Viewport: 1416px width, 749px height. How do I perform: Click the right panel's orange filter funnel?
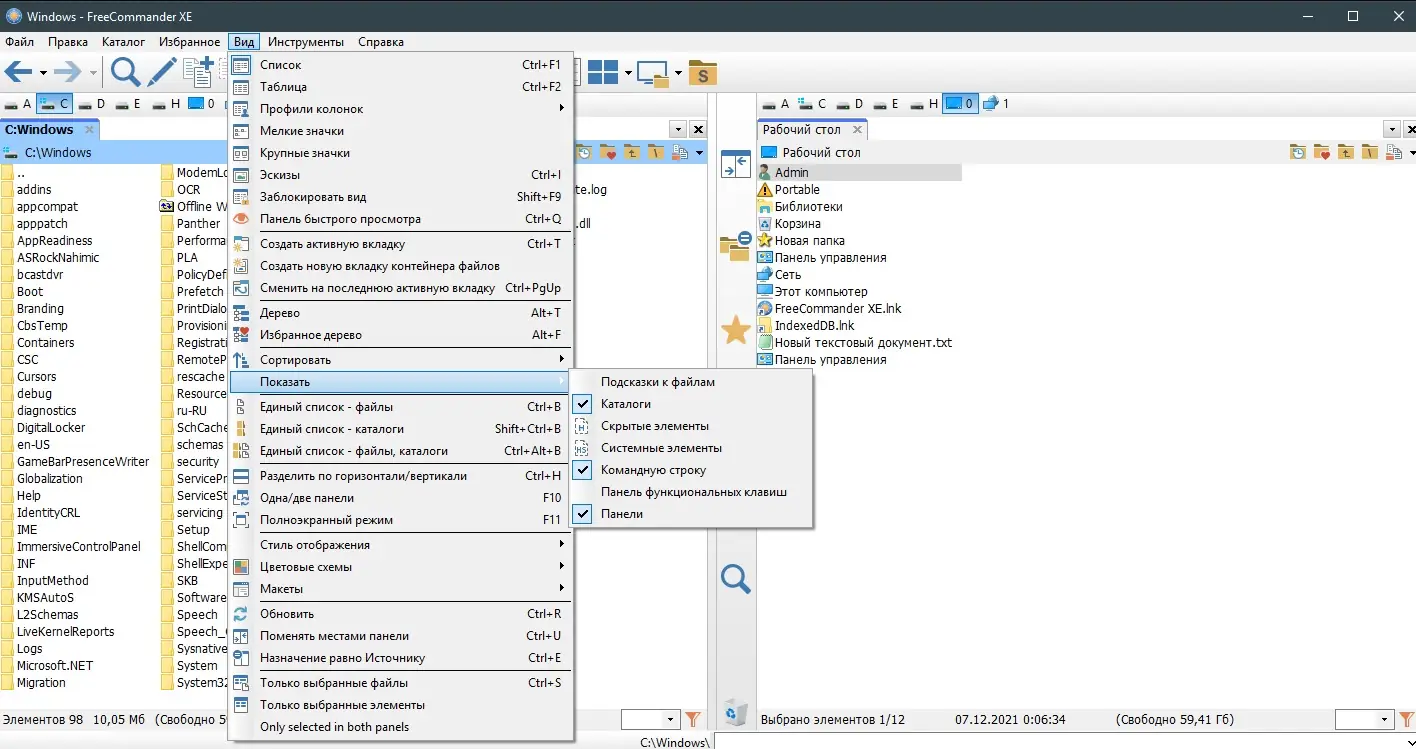(1407, 719)
